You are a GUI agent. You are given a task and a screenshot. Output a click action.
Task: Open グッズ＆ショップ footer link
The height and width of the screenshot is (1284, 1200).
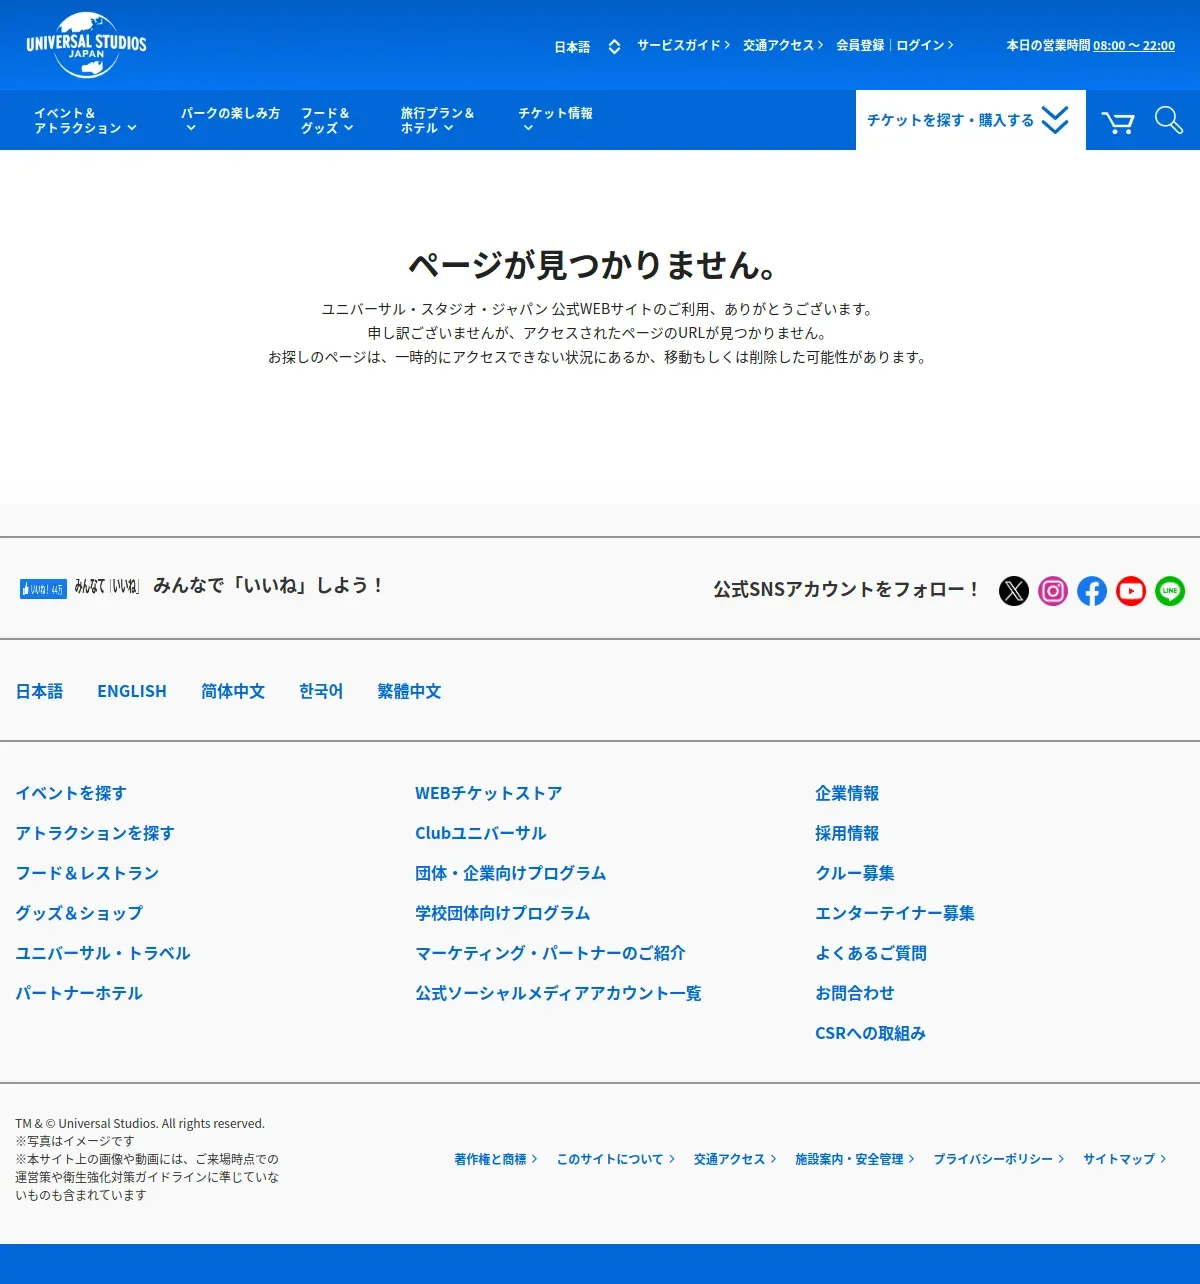click(79, 913)
